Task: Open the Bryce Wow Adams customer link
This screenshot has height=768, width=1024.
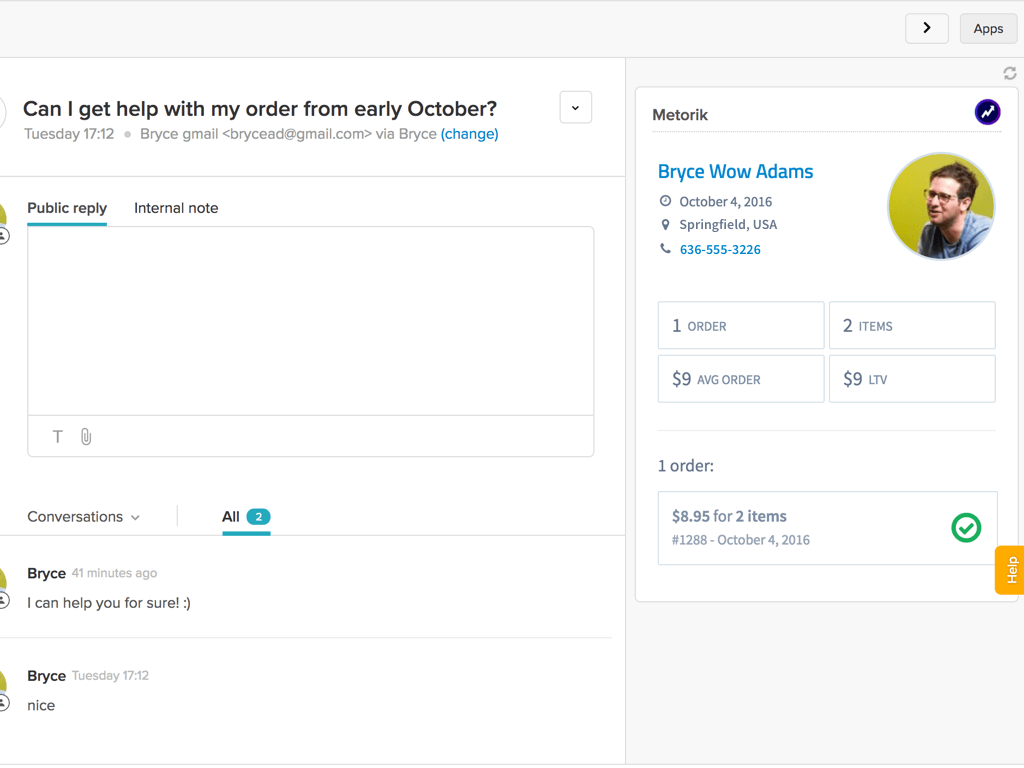Action: [x=735, y=171]
